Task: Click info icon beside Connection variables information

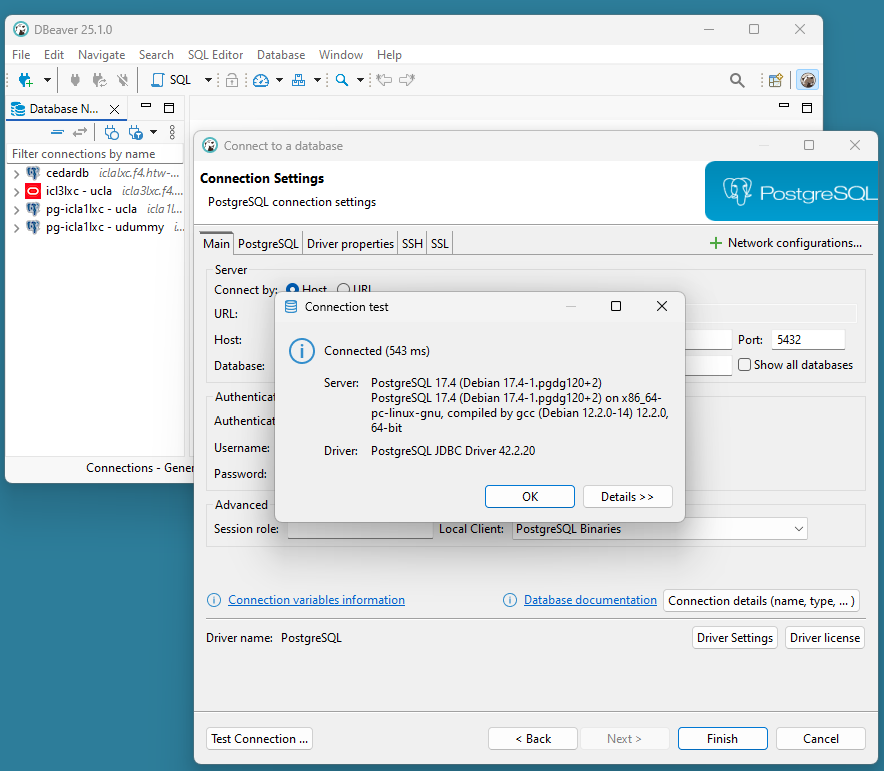Action: pyautogui.click(x=214, y=600)
